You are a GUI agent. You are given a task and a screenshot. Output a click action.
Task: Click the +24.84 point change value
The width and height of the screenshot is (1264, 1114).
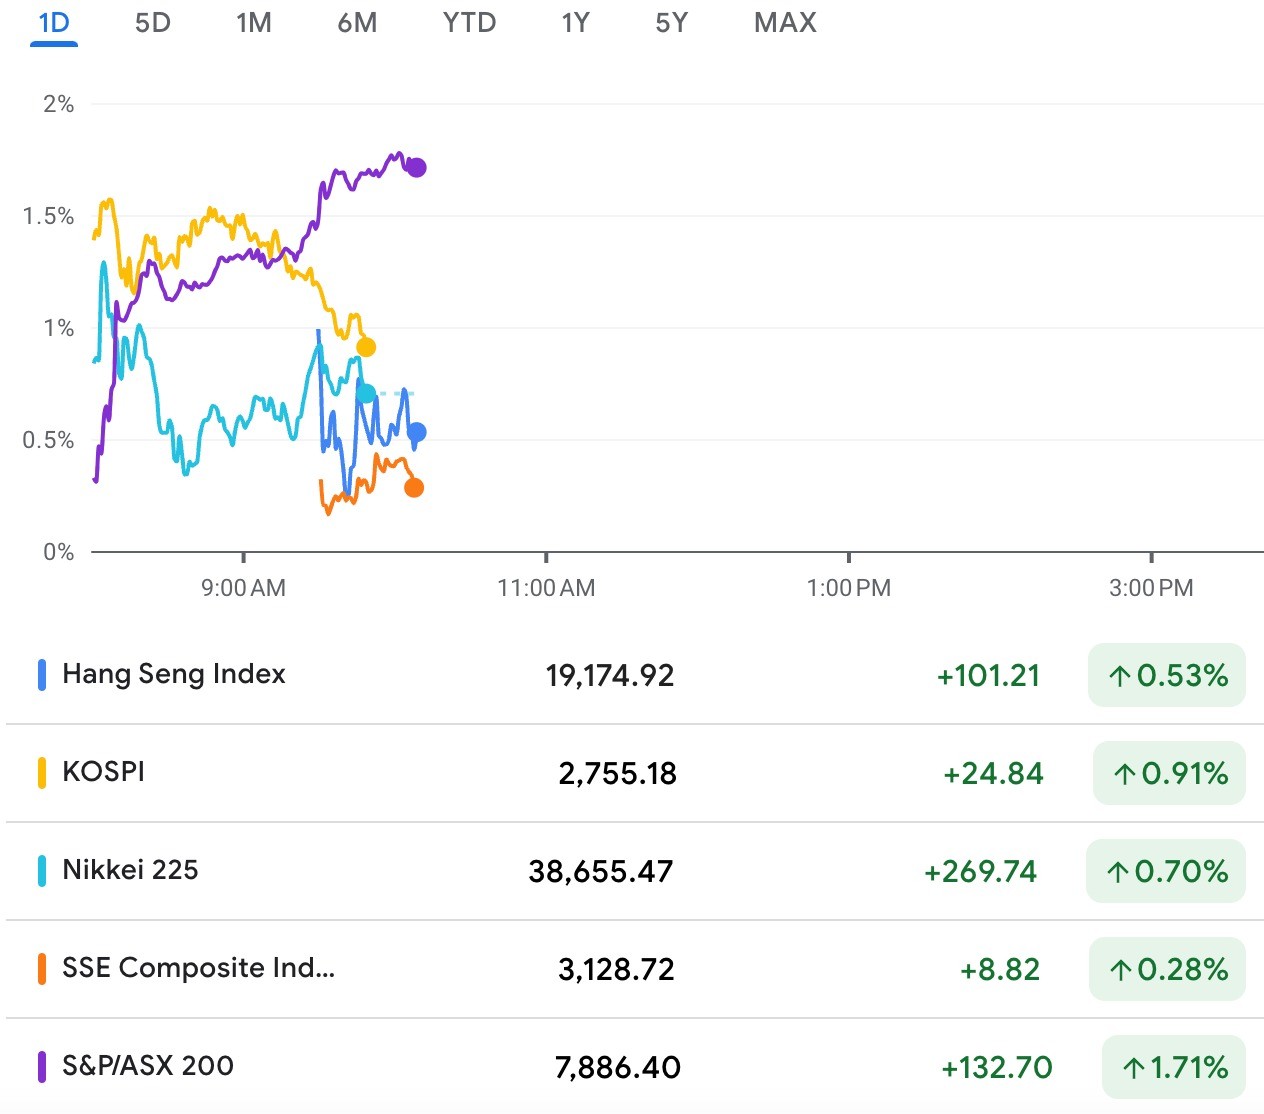click(993, 774)
